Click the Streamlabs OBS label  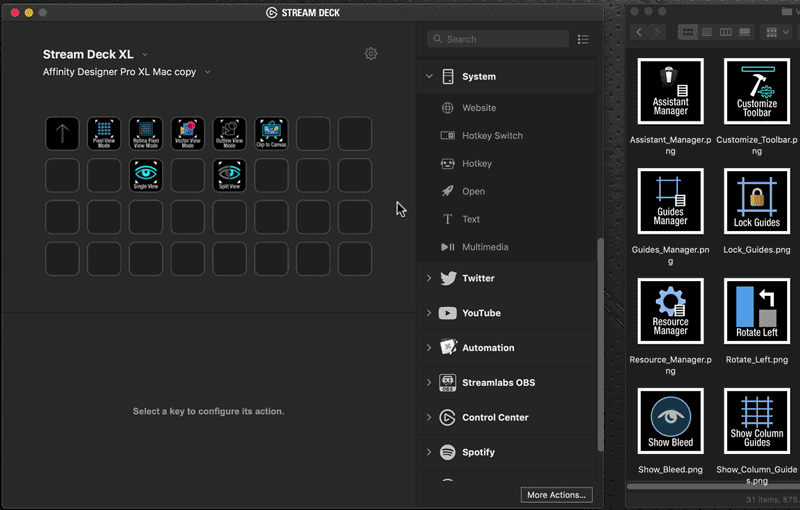click(498, 382)
